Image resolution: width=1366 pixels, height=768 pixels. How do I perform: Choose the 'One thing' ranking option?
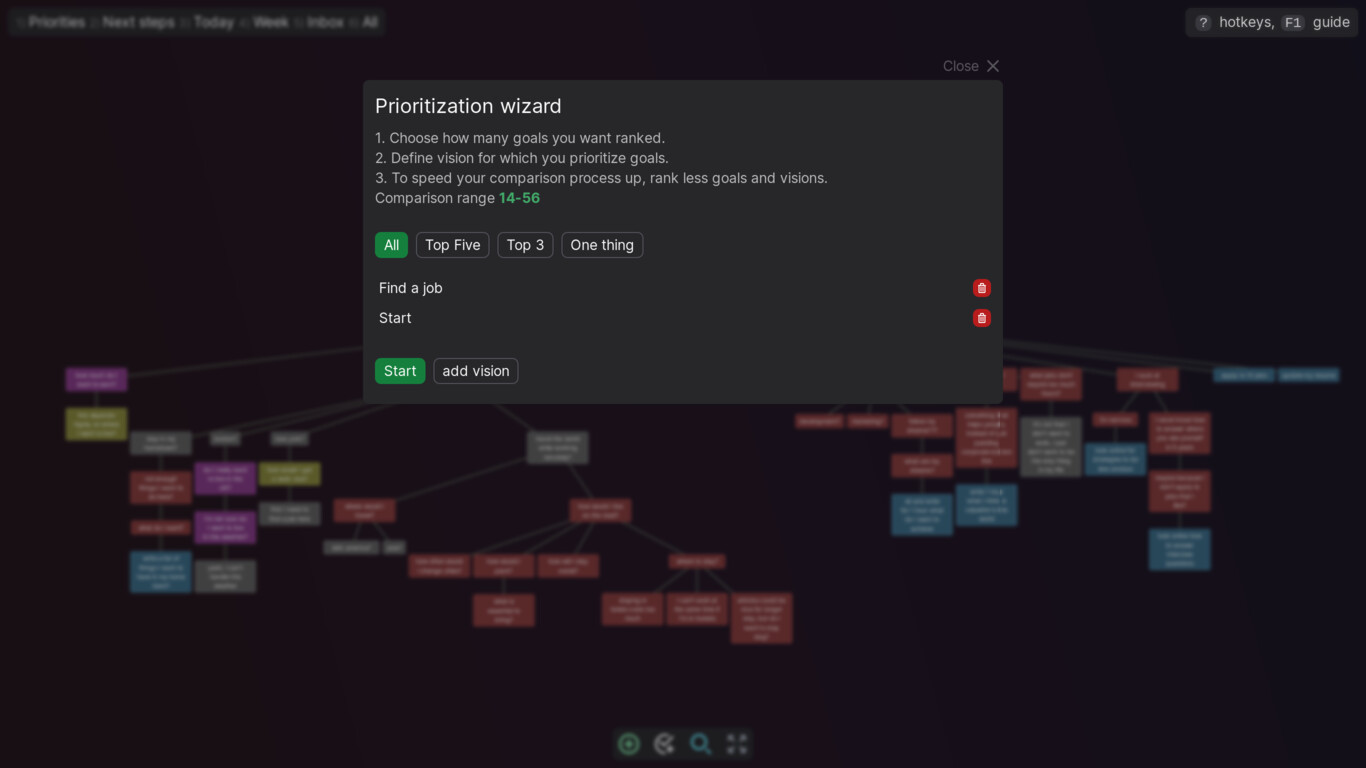(602, 245)
